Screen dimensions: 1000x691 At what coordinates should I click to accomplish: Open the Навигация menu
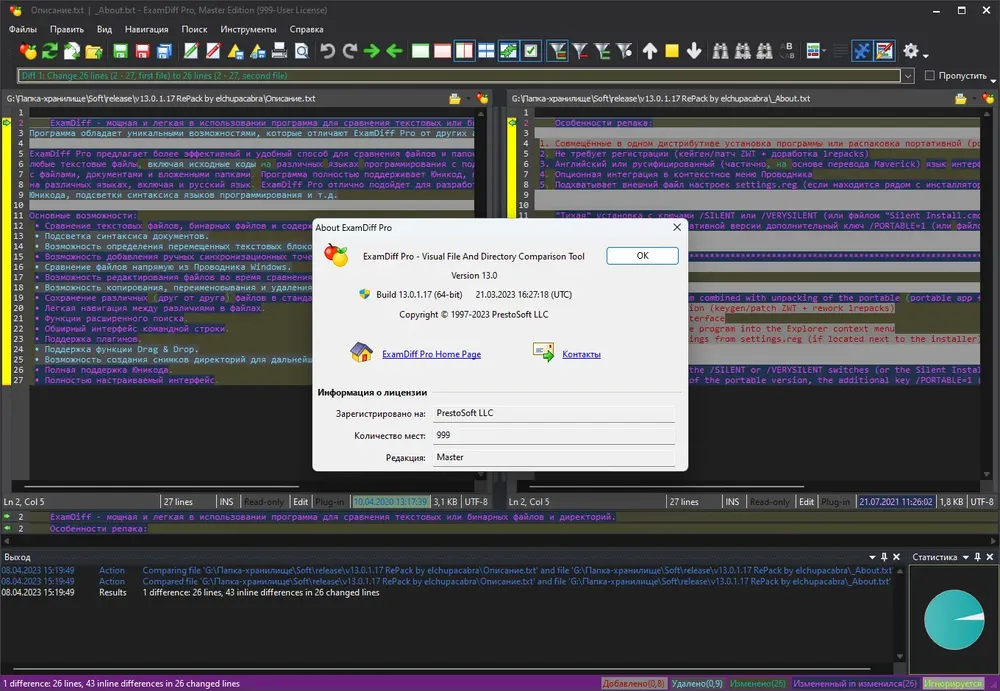pyautogui.click(x=147, y=29)
